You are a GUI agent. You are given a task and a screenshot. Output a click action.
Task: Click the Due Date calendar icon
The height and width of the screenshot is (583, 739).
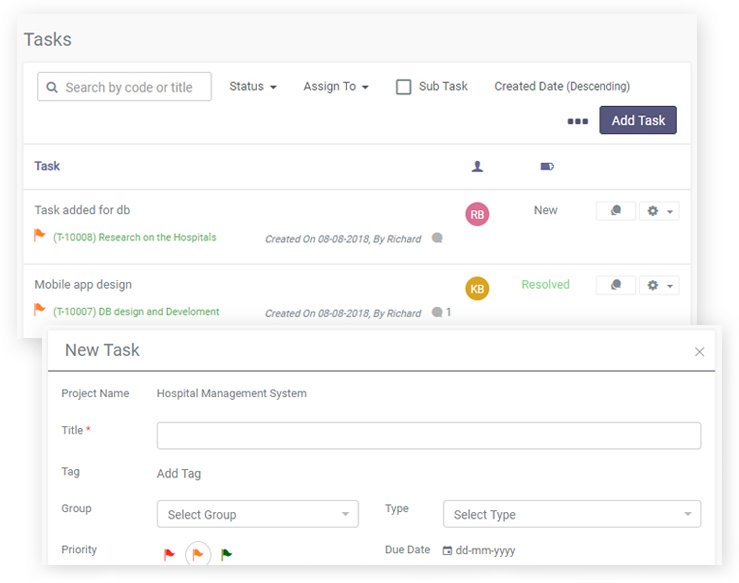tap(447, 551)
